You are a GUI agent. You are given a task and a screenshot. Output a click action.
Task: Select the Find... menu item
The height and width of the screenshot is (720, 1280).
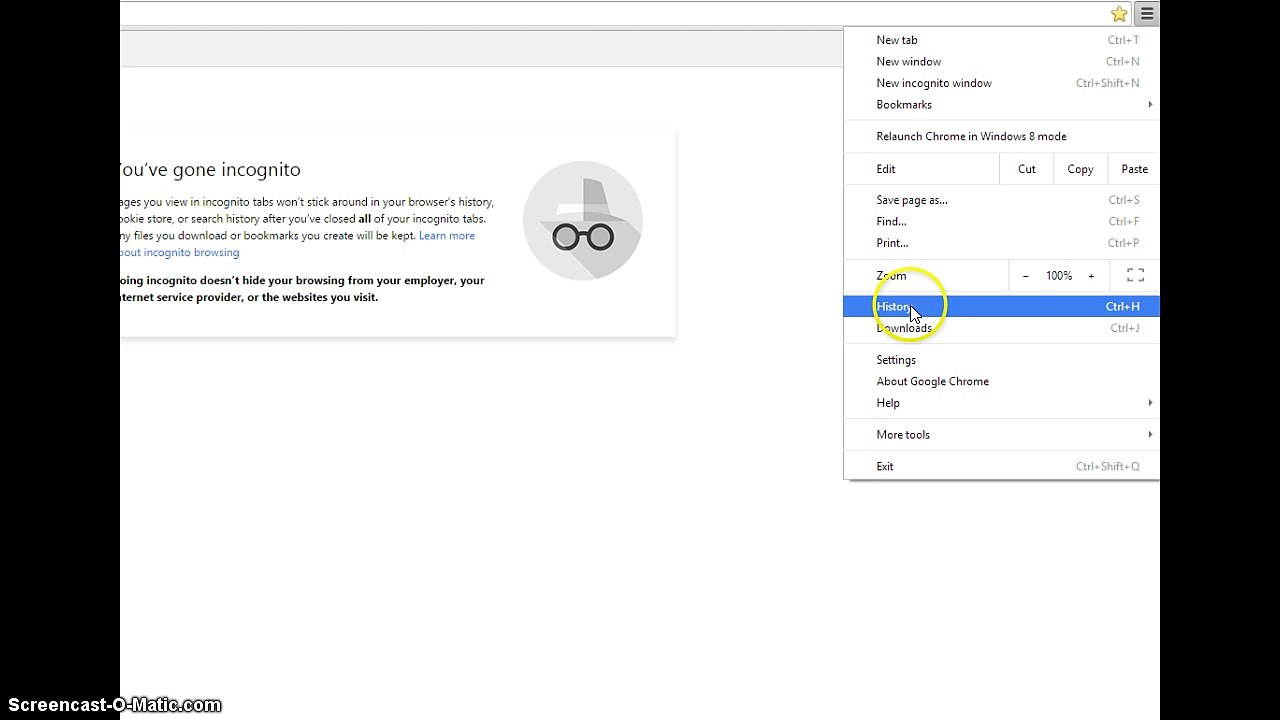pos(1001,222)
